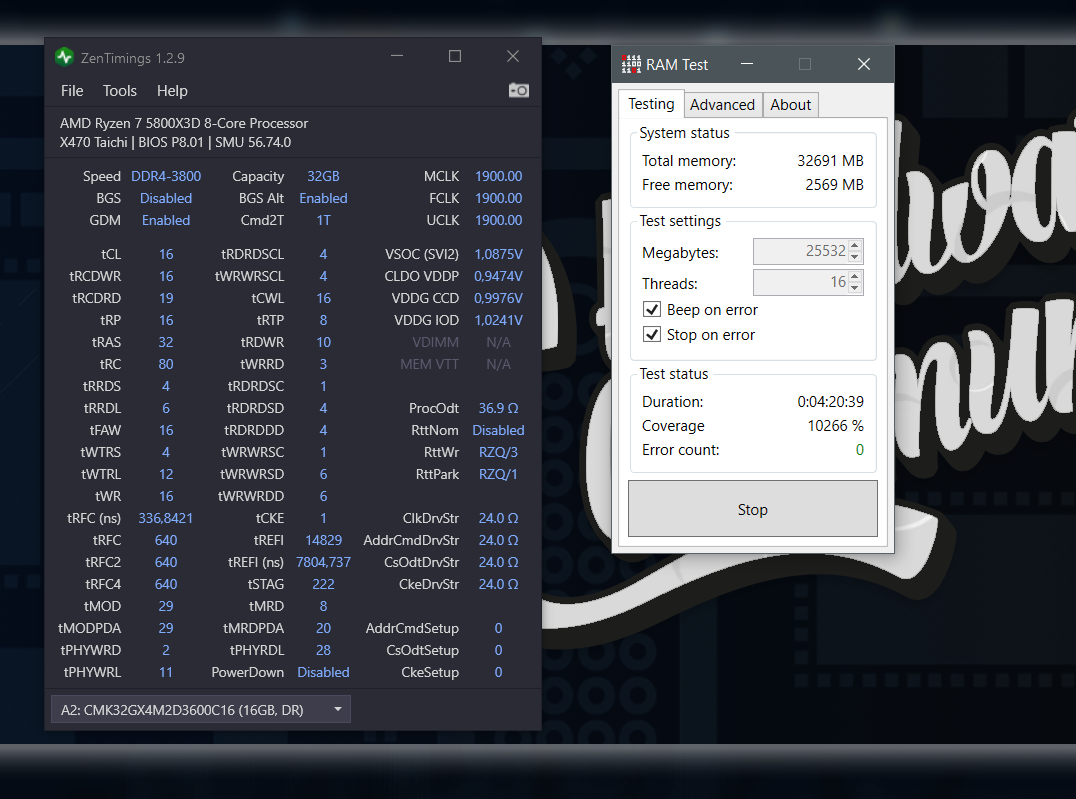1076x799 pixels.
Task: Click the AMD Ryzen 7 5800X3D processor name
Action: click(x=184, y=124)
